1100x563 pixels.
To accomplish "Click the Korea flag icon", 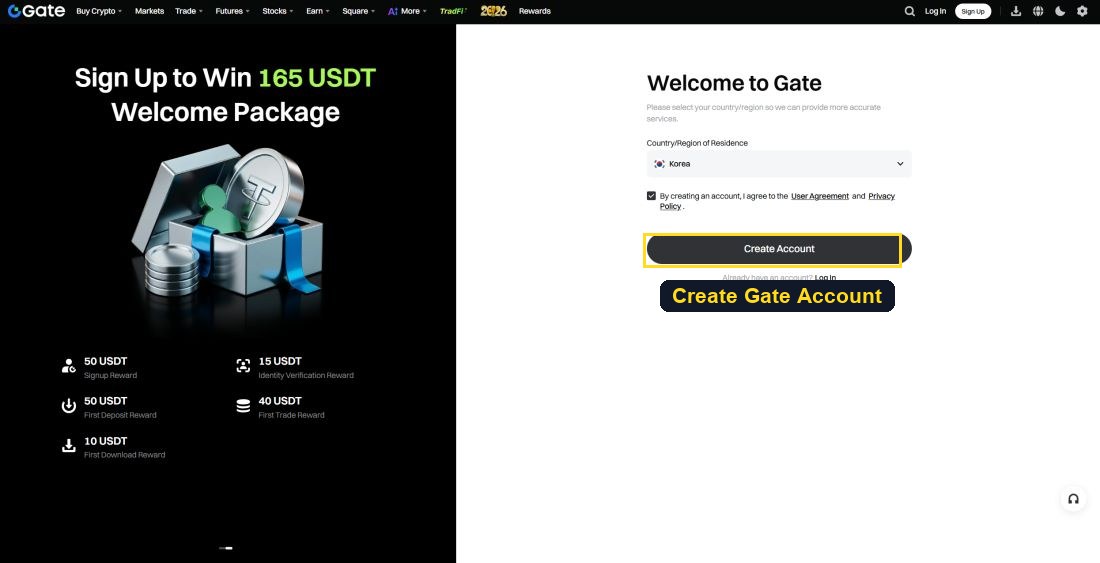I will point(659,164).
